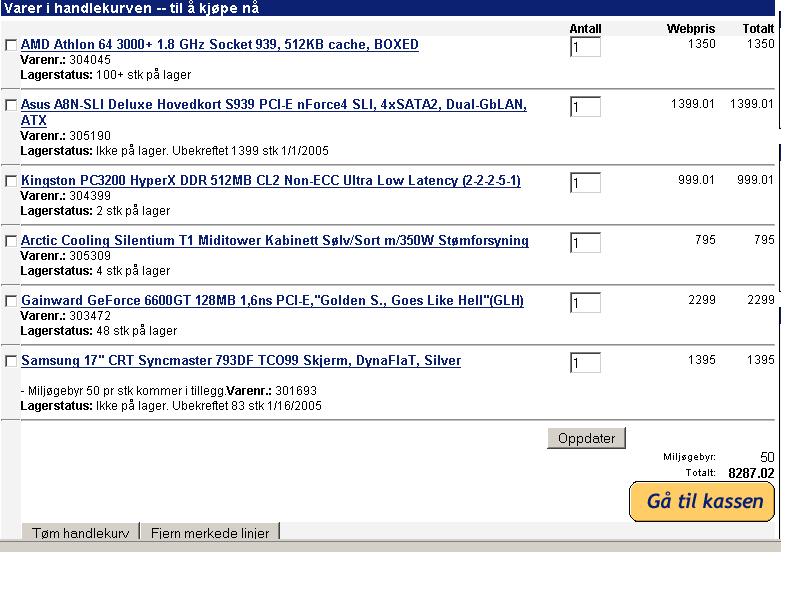Click the 100+ stk på lager status
The width and height of the screenshot is (800, 600).
pos(143,75)
